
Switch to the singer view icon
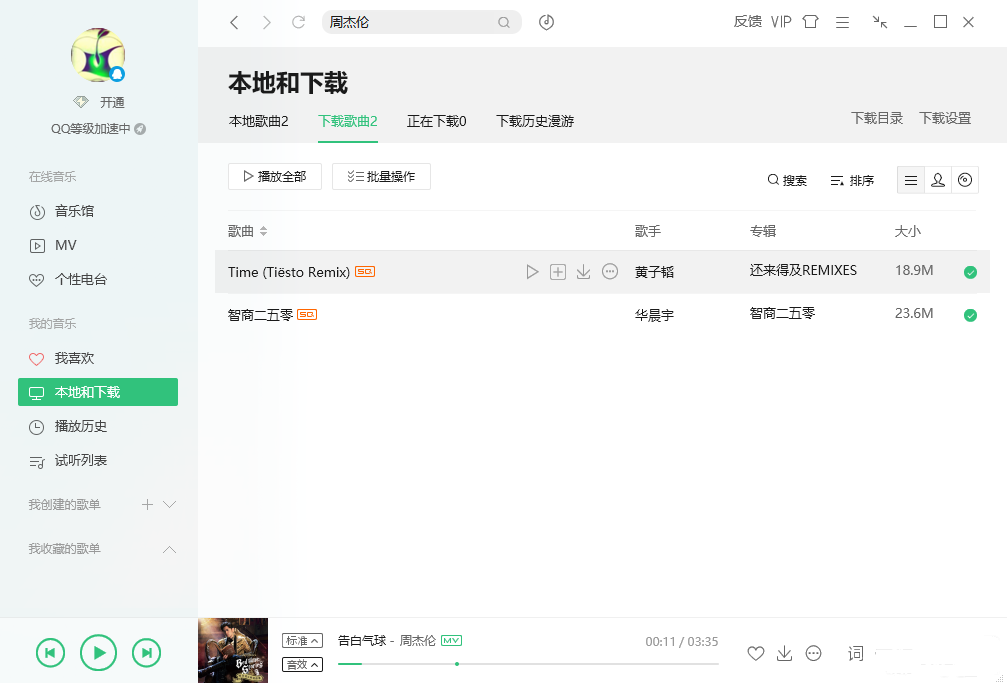click(x=938, y=180)
